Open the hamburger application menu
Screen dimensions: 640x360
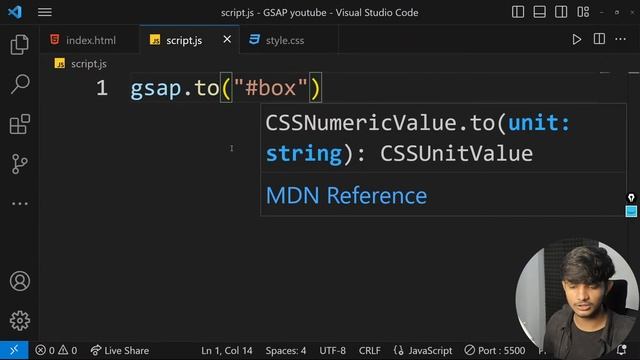[x=45, y=12]
